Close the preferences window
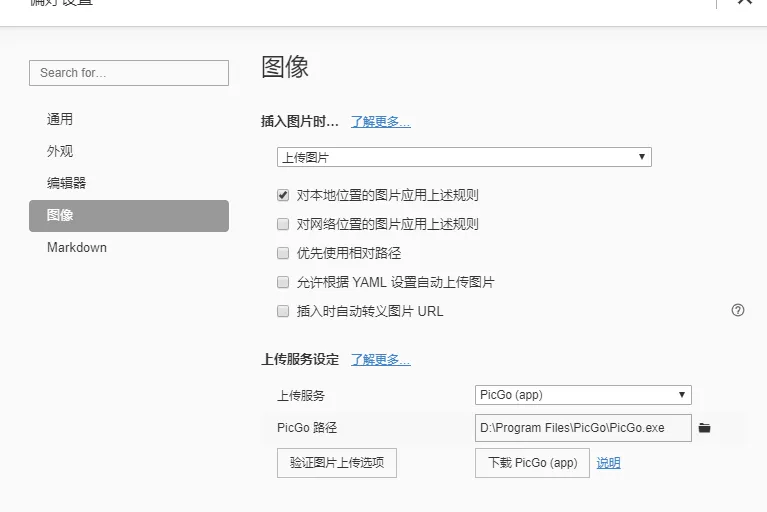 744,2
